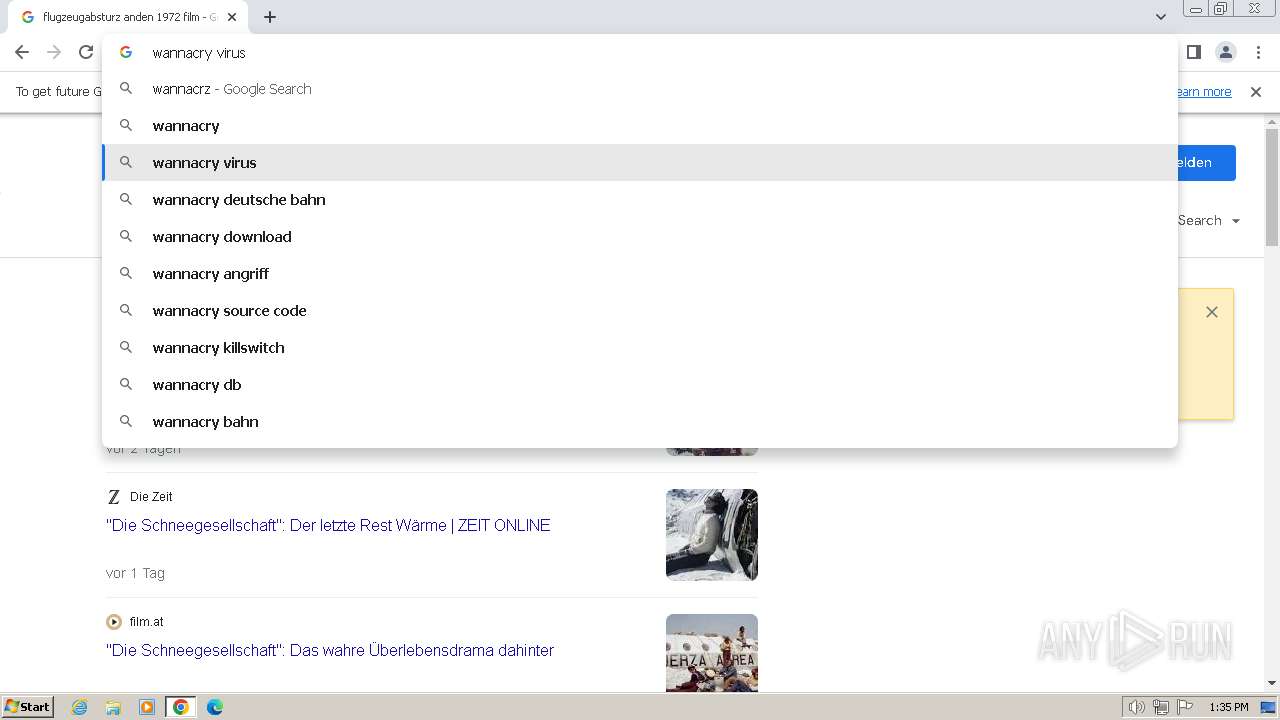Open a new browser tab
Image resolution: width=1280 pixels, height=720 pixels.
[270, 17]
